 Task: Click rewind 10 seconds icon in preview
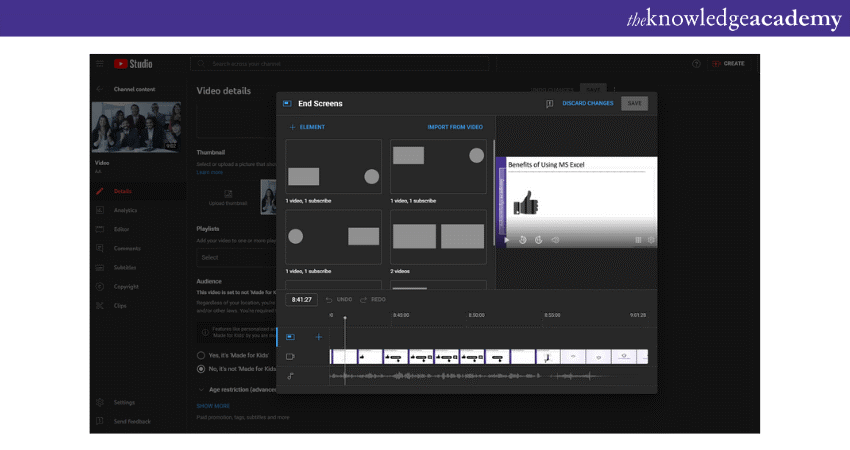(522, 240)
